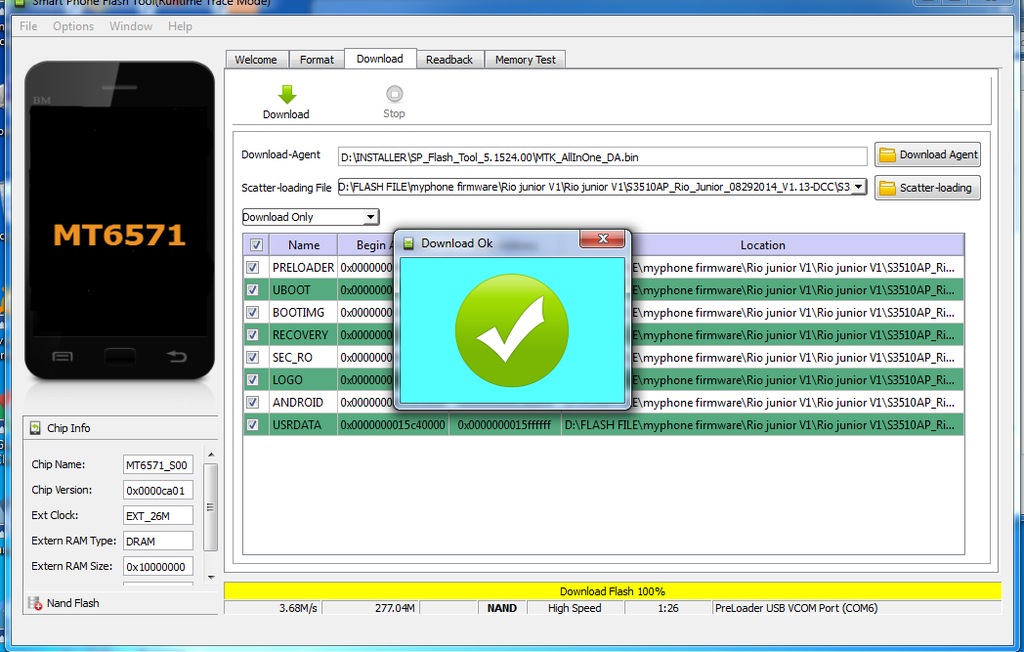Click the Chip Info scrollbar down arrow
Image resolution: width=1024 pixels, height=652 pixels.
[x=211, y=577]
